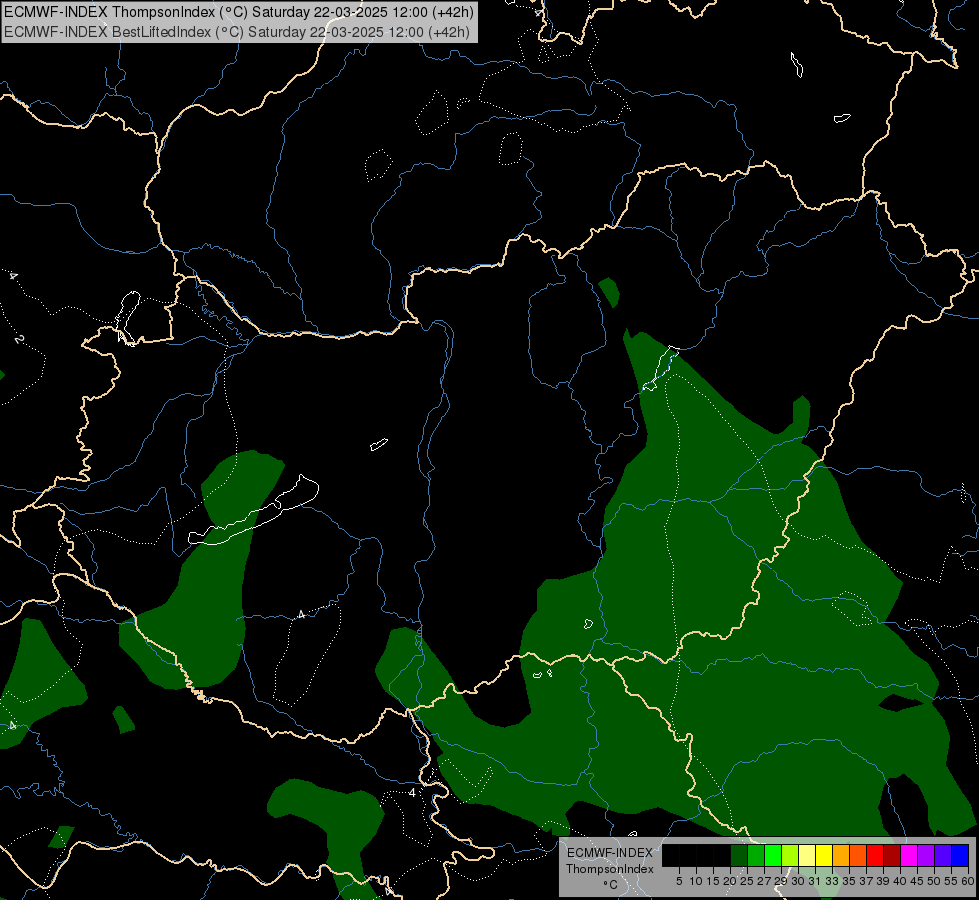Screen dimensions: 979x900
Task: Click the legend tick value 15
Action: (x=713, y=881)
